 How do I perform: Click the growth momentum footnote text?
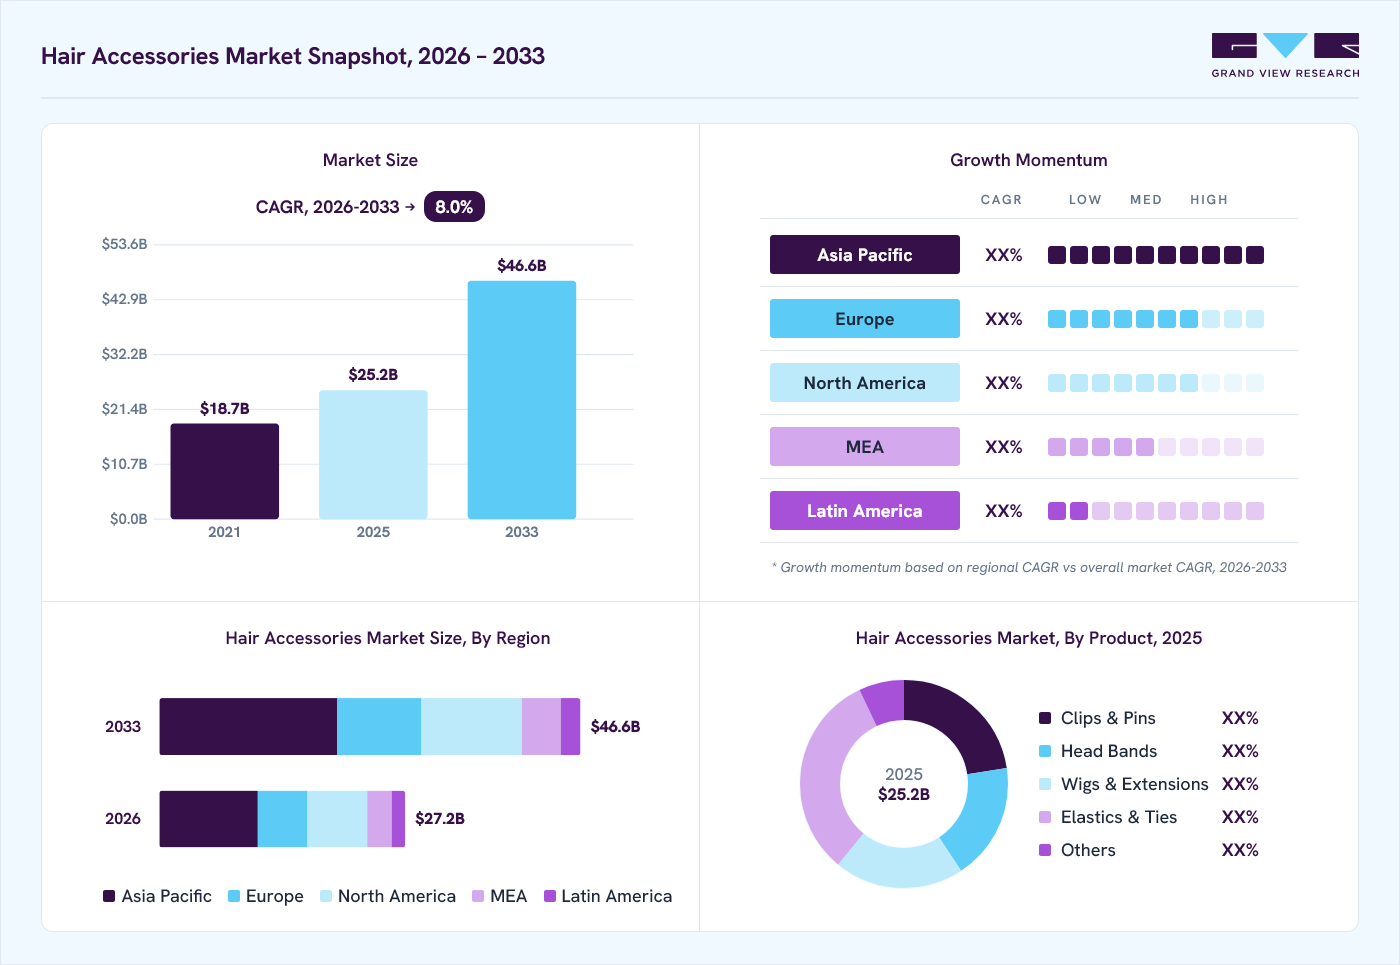[1029, 567]
